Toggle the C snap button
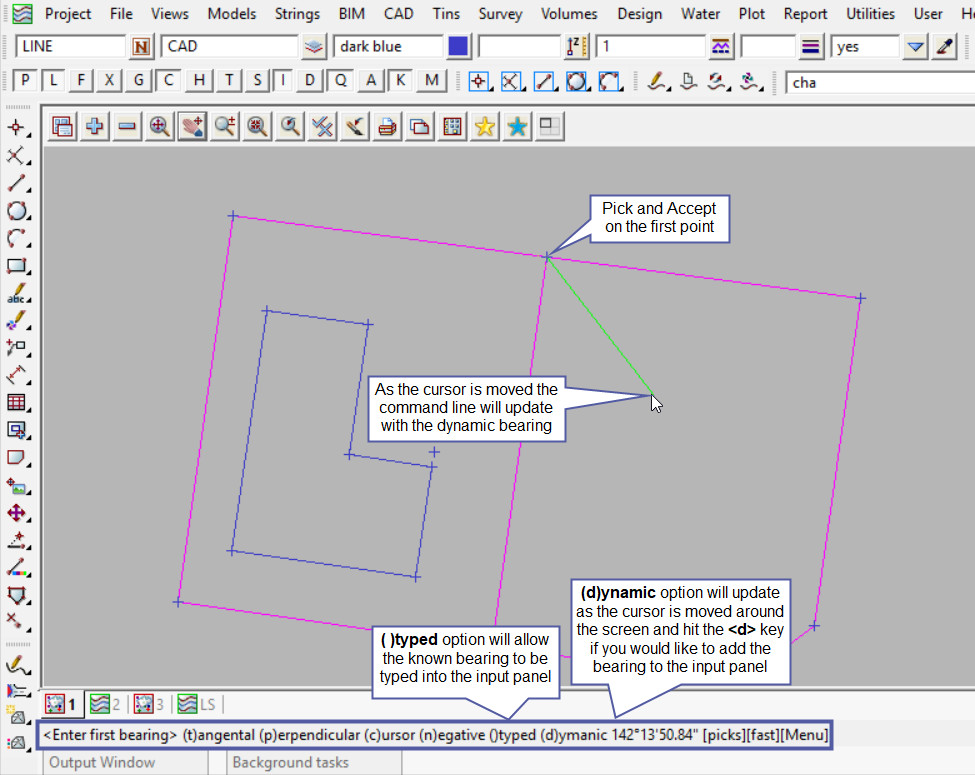The width and height of the screenshot is (975, 775). coord(170,82)
